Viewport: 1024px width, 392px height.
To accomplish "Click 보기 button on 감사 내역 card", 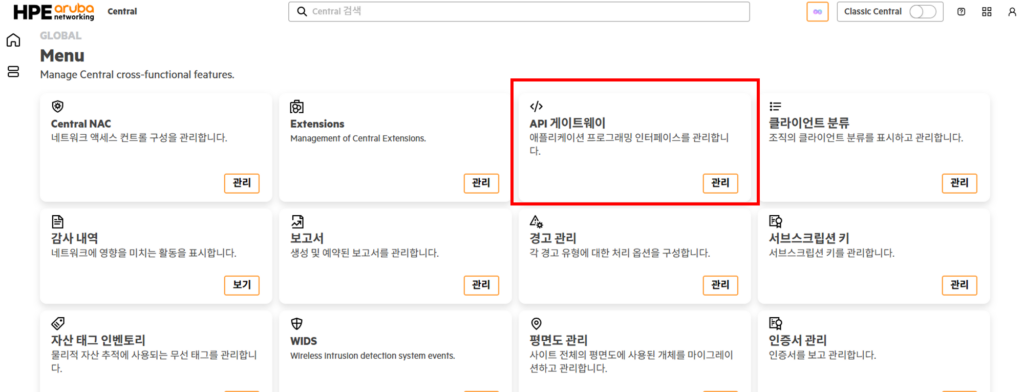I will 242,285.
